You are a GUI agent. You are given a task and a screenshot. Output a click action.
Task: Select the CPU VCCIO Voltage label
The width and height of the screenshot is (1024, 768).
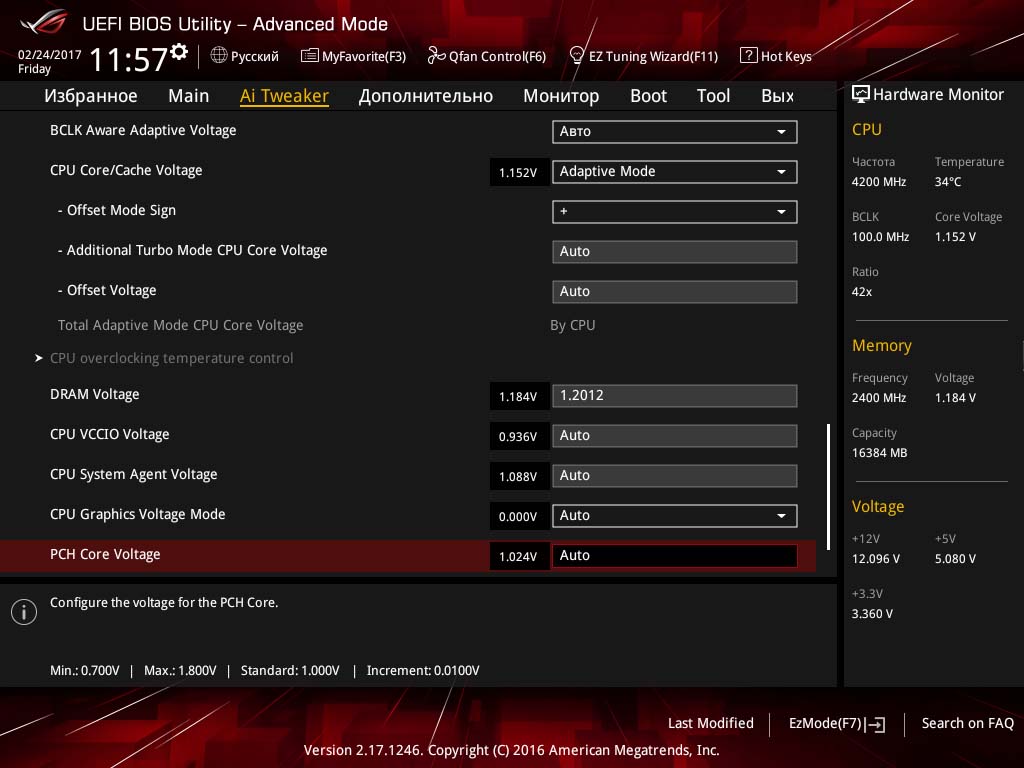tap(110, 434)
